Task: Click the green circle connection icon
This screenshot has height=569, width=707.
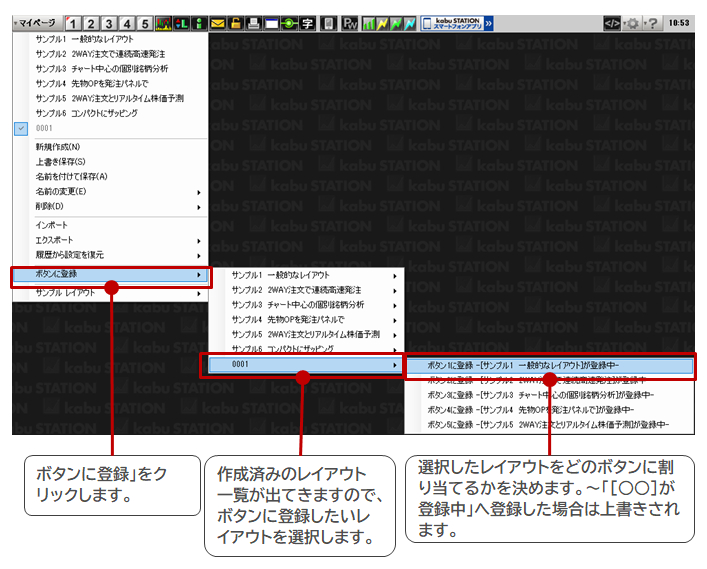Action: [x=289, y=23]
